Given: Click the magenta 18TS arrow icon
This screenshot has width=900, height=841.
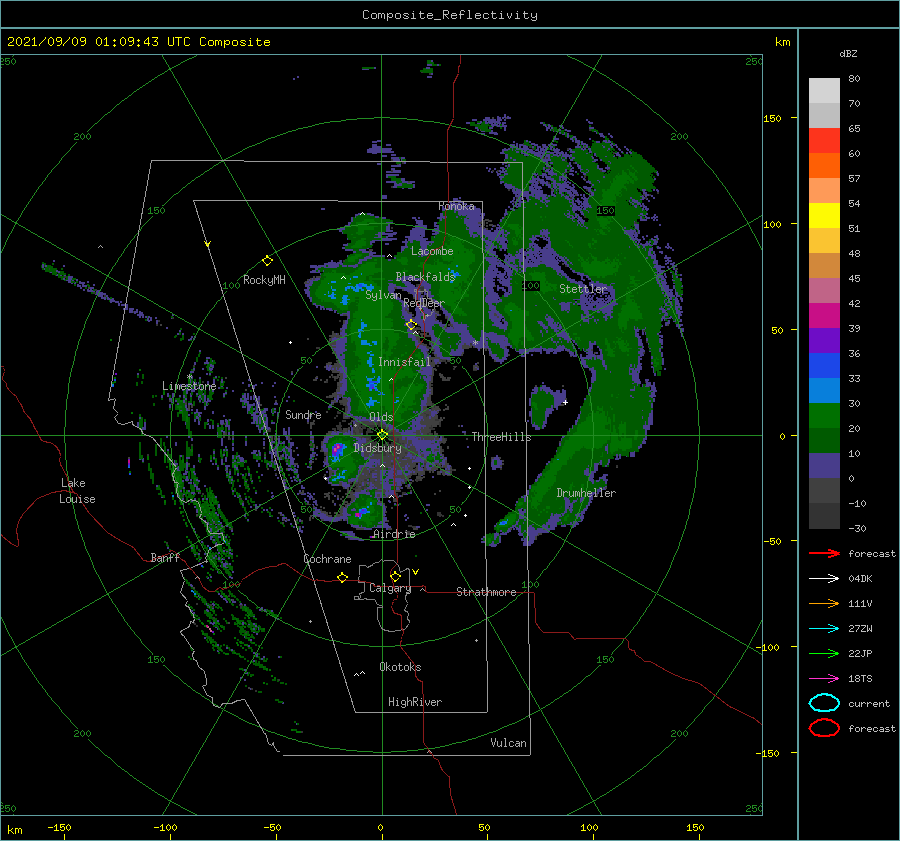Looking at the screenshot, I should pyautogui.click(x=824, y=679).
